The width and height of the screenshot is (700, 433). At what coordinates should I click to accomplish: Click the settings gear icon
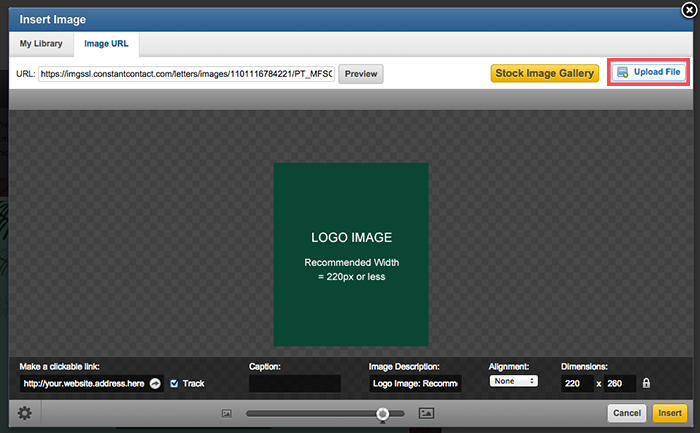point(24,413)
